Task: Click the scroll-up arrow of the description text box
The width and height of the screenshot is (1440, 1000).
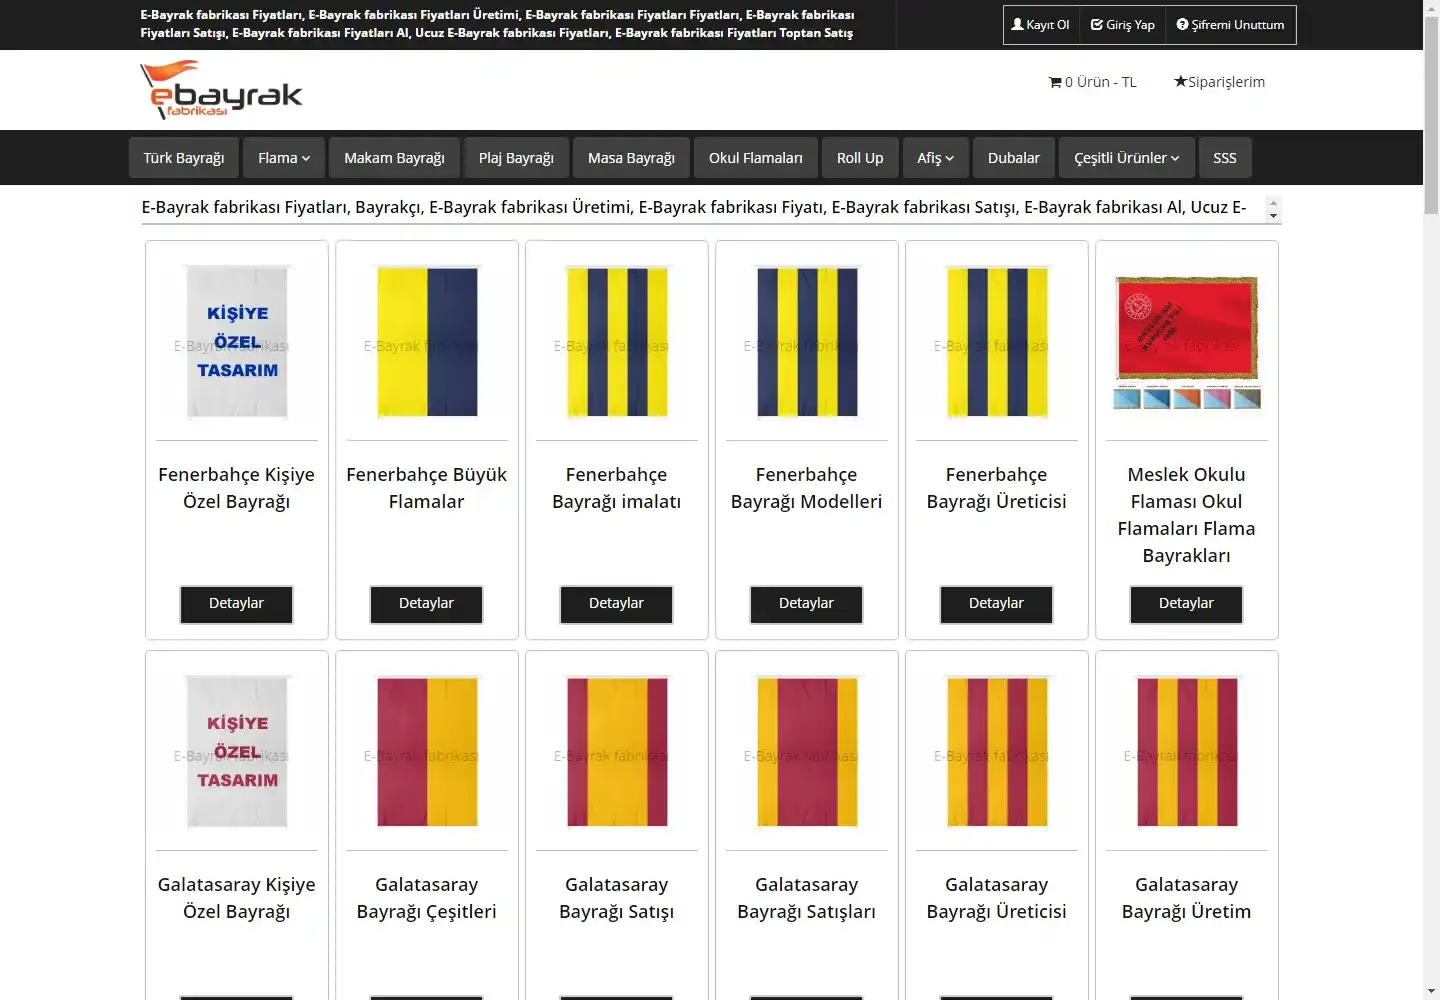Action: [1273, 202]
